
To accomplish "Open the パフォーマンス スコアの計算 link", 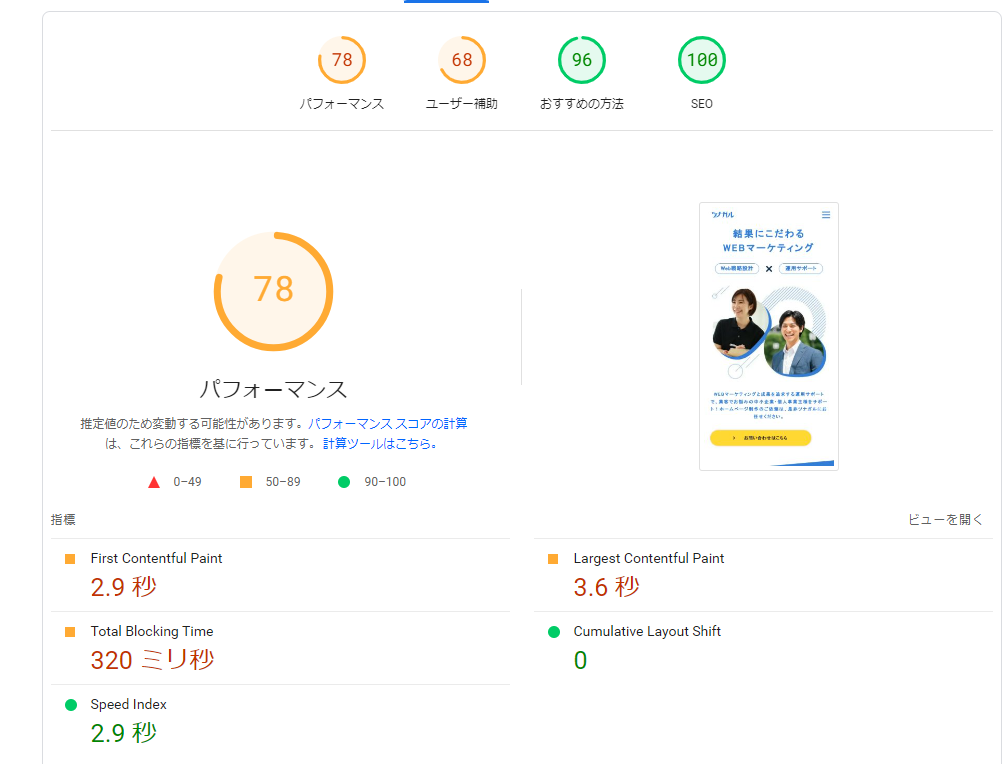I will pyautogui.click(x=387, y=423).
